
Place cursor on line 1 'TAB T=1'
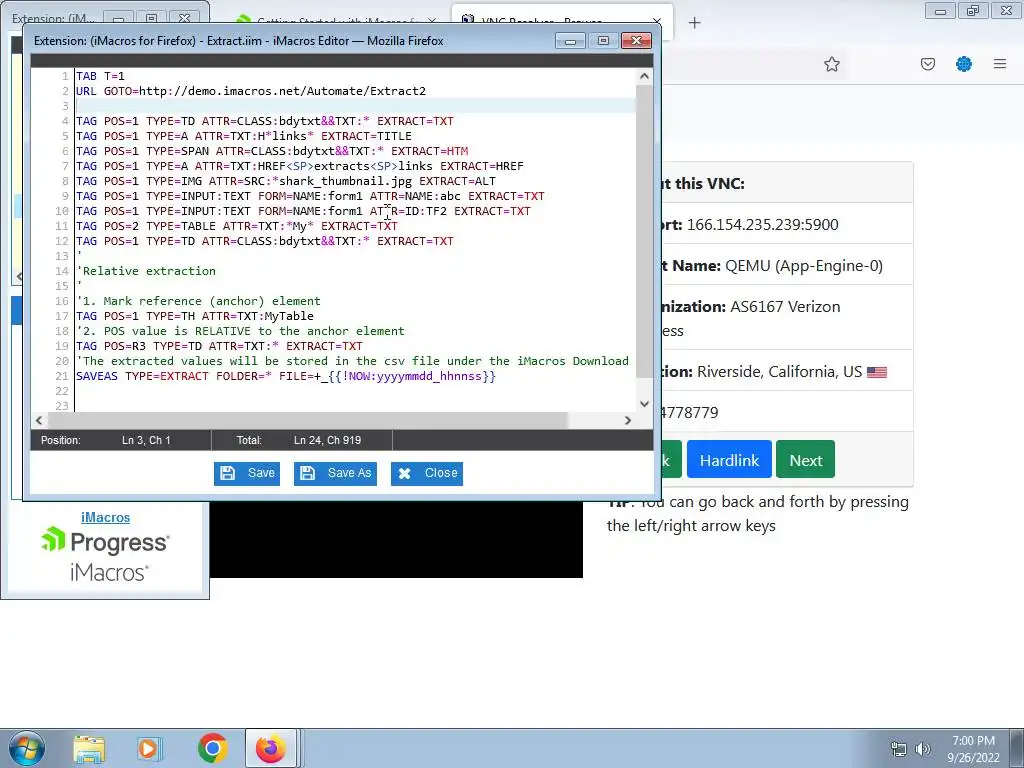100,76
